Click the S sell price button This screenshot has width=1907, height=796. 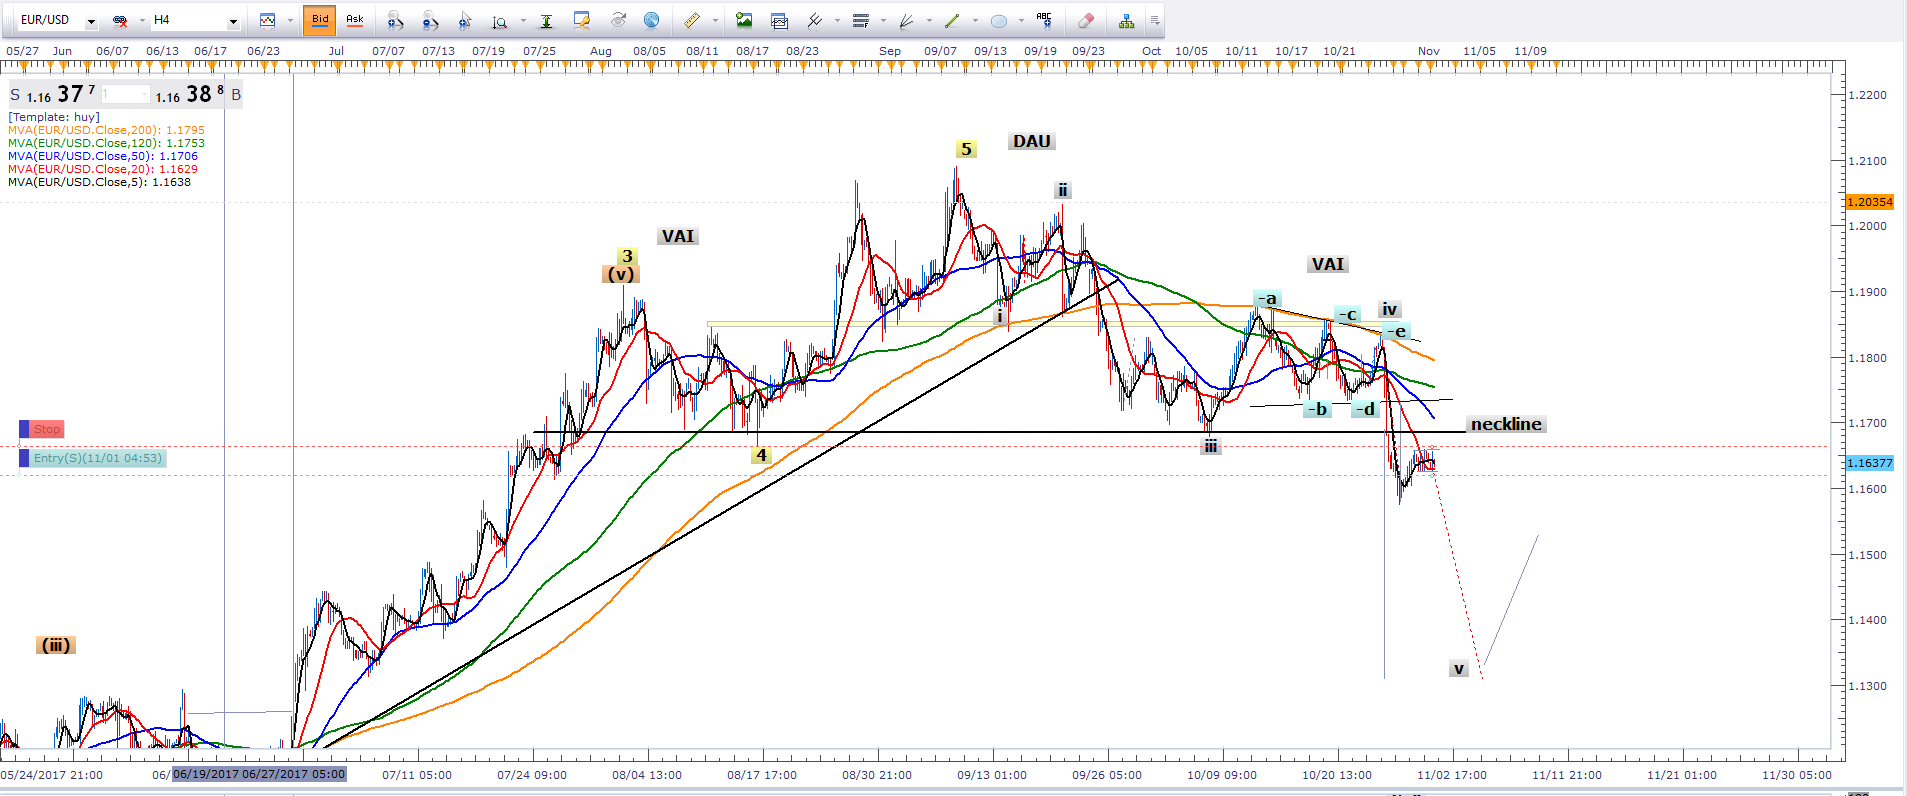coord(15,95)
